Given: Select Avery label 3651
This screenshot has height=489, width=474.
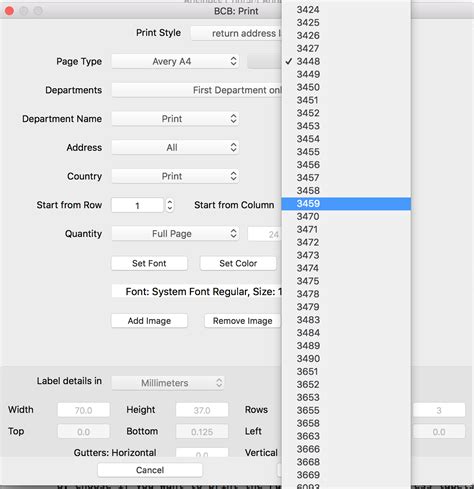Looking at the screenshot, I should click(x=346, y=371).
